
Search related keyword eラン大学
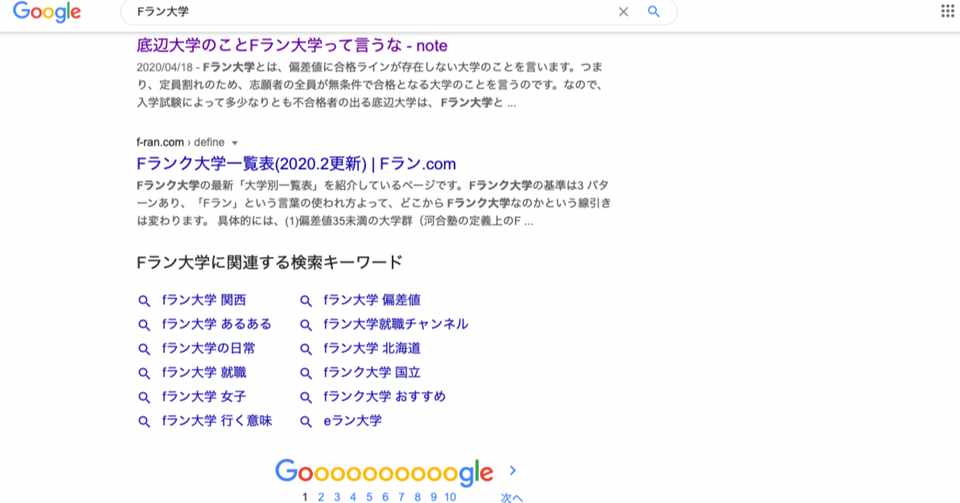tap(353, 420)
